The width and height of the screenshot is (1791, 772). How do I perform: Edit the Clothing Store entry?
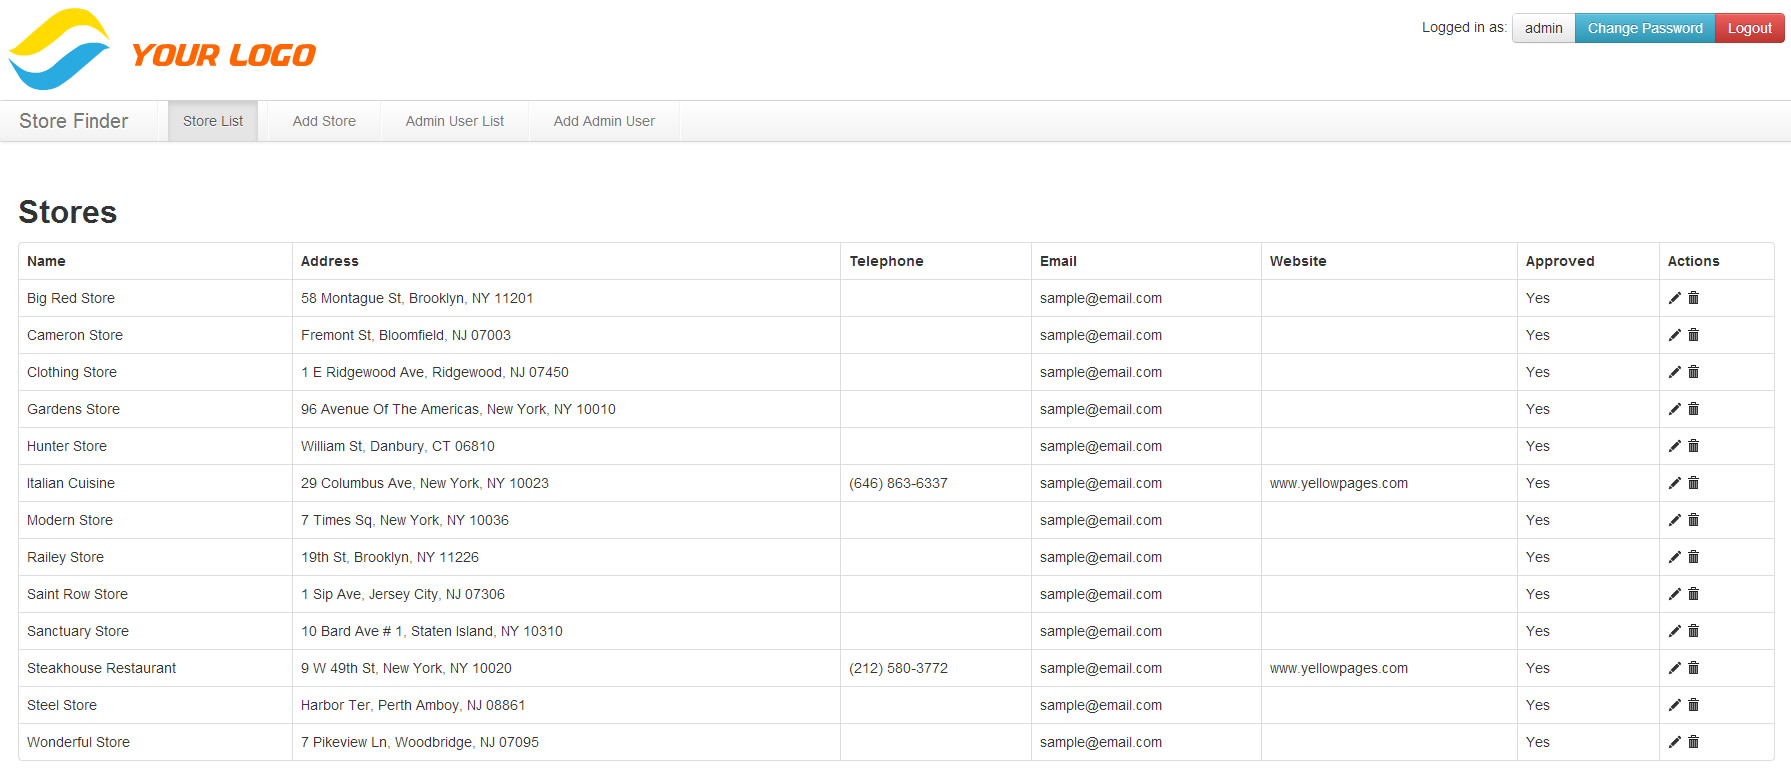[x=1675, y=372]
